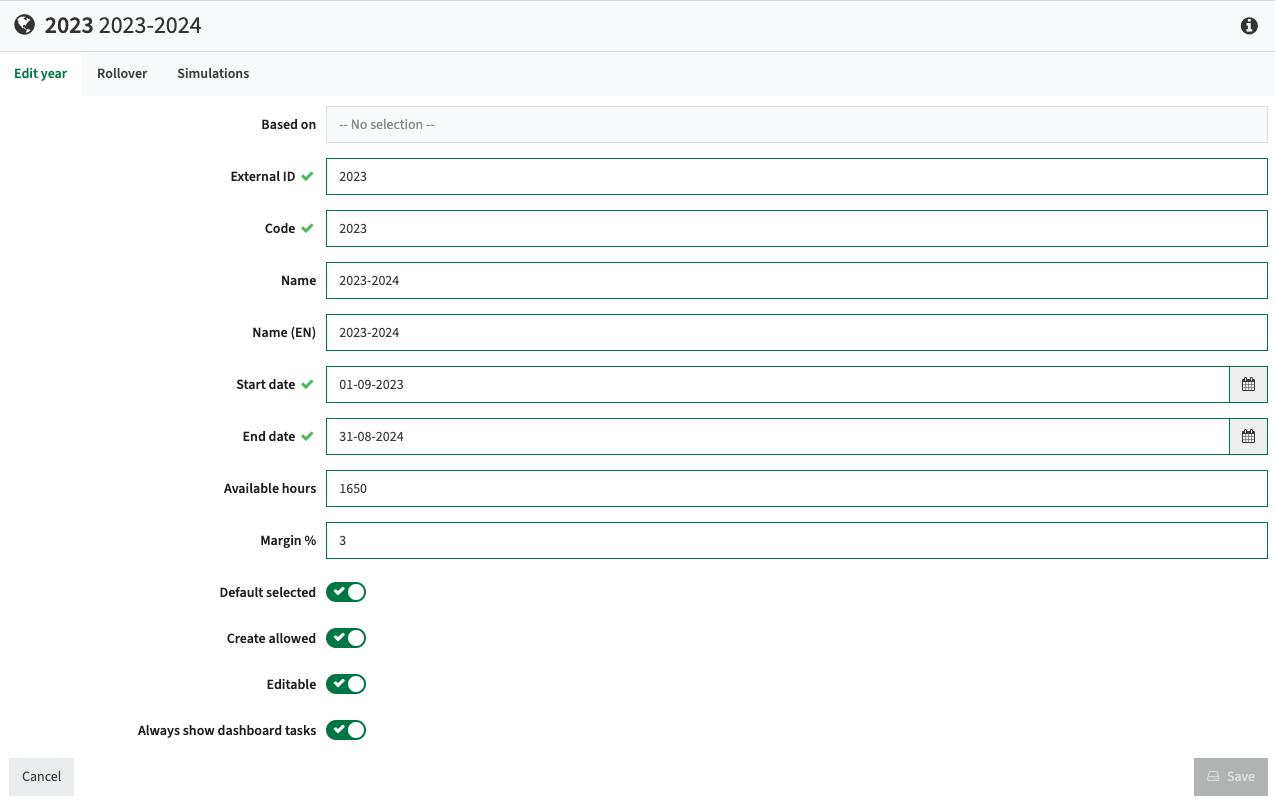Click the green checkmark next to External ID
1275x801 pixels.
307,176
